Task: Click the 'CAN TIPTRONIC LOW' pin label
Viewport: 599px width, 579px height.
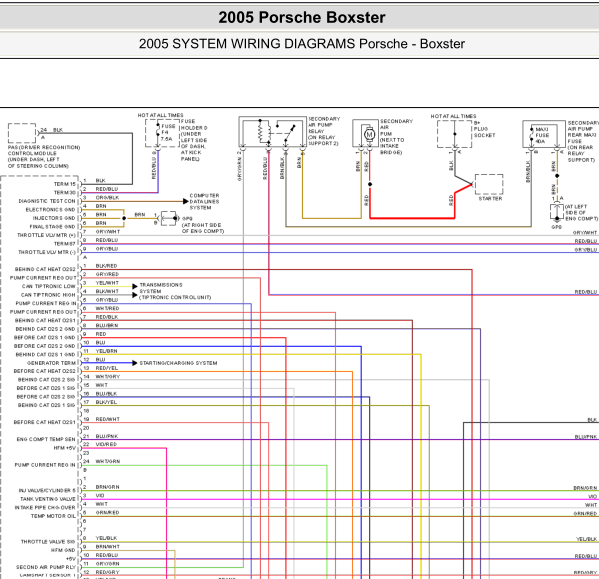Action: pos(49,286)
